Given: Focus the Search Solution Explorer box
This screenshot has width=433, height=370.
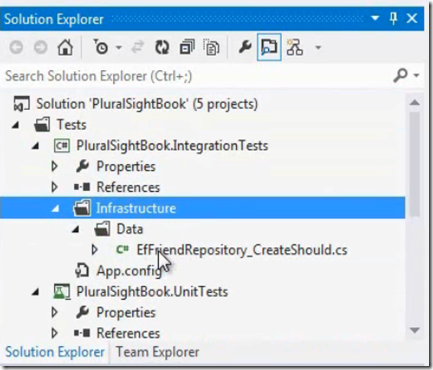Looking at the screenshot, I should point(197,76).
